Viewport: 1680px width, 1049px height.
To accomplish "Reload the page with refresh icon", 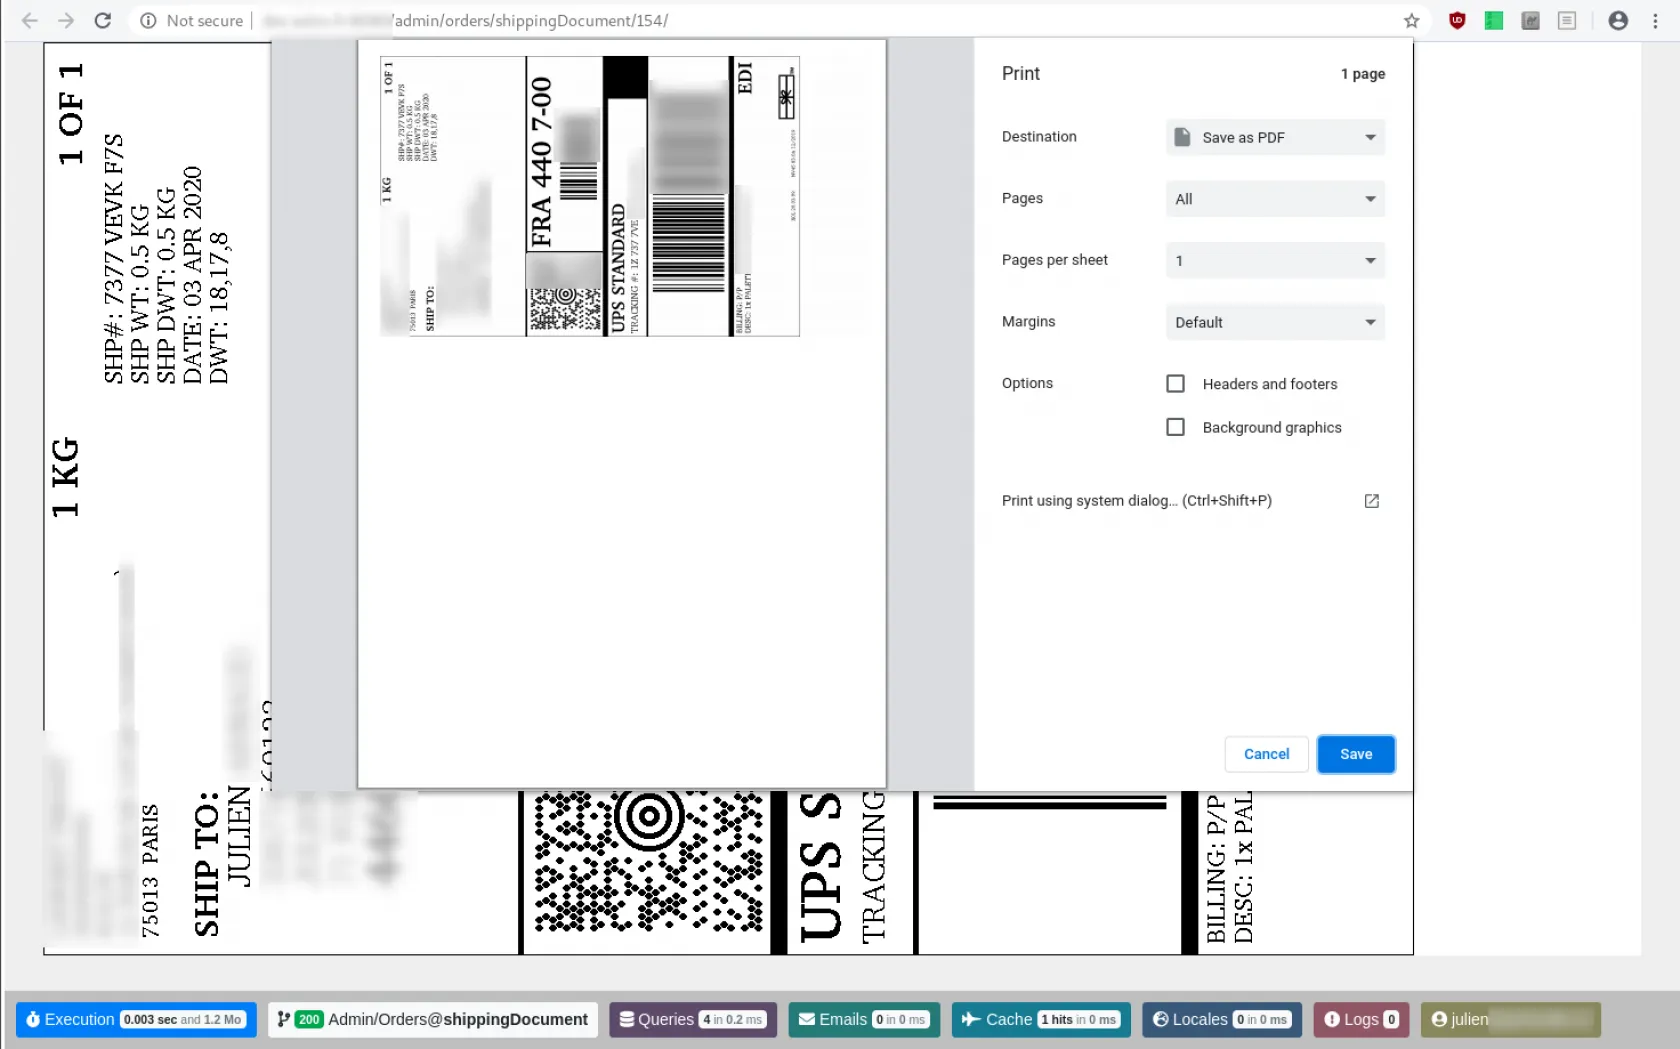I will point(102,21).
